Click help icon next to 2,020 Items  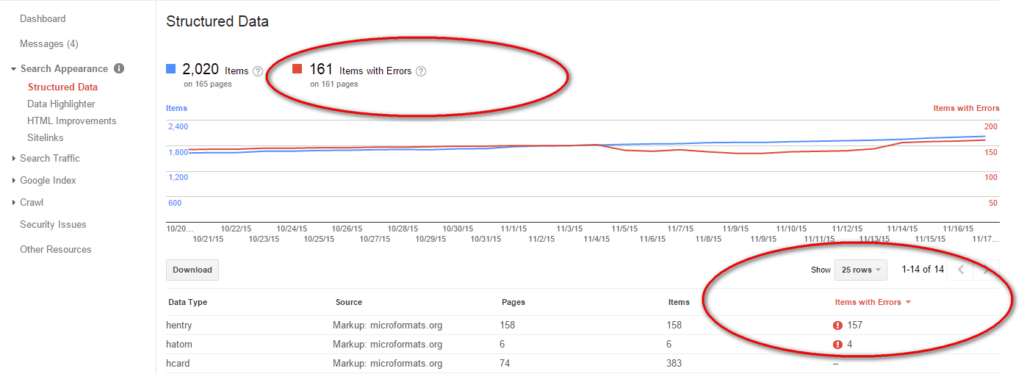point(257,71)
